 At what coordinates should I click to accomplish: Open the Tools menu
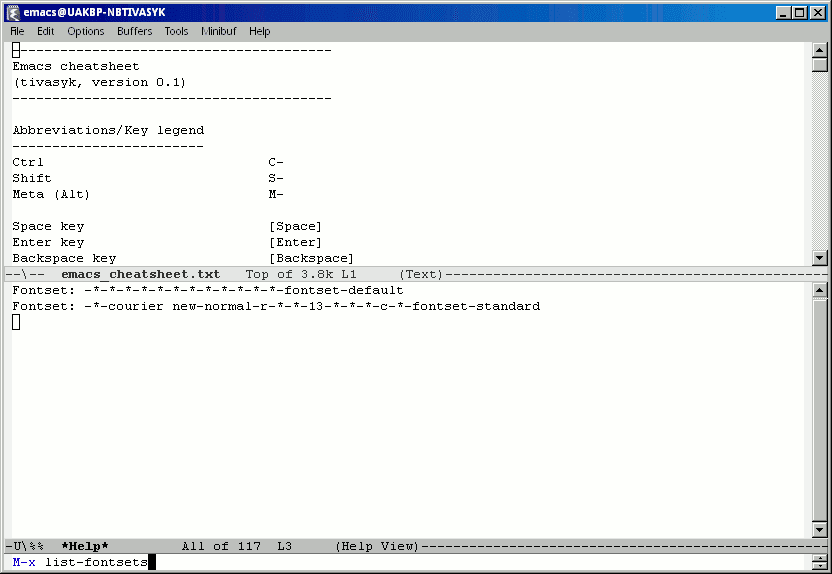[x=176, y=31]
